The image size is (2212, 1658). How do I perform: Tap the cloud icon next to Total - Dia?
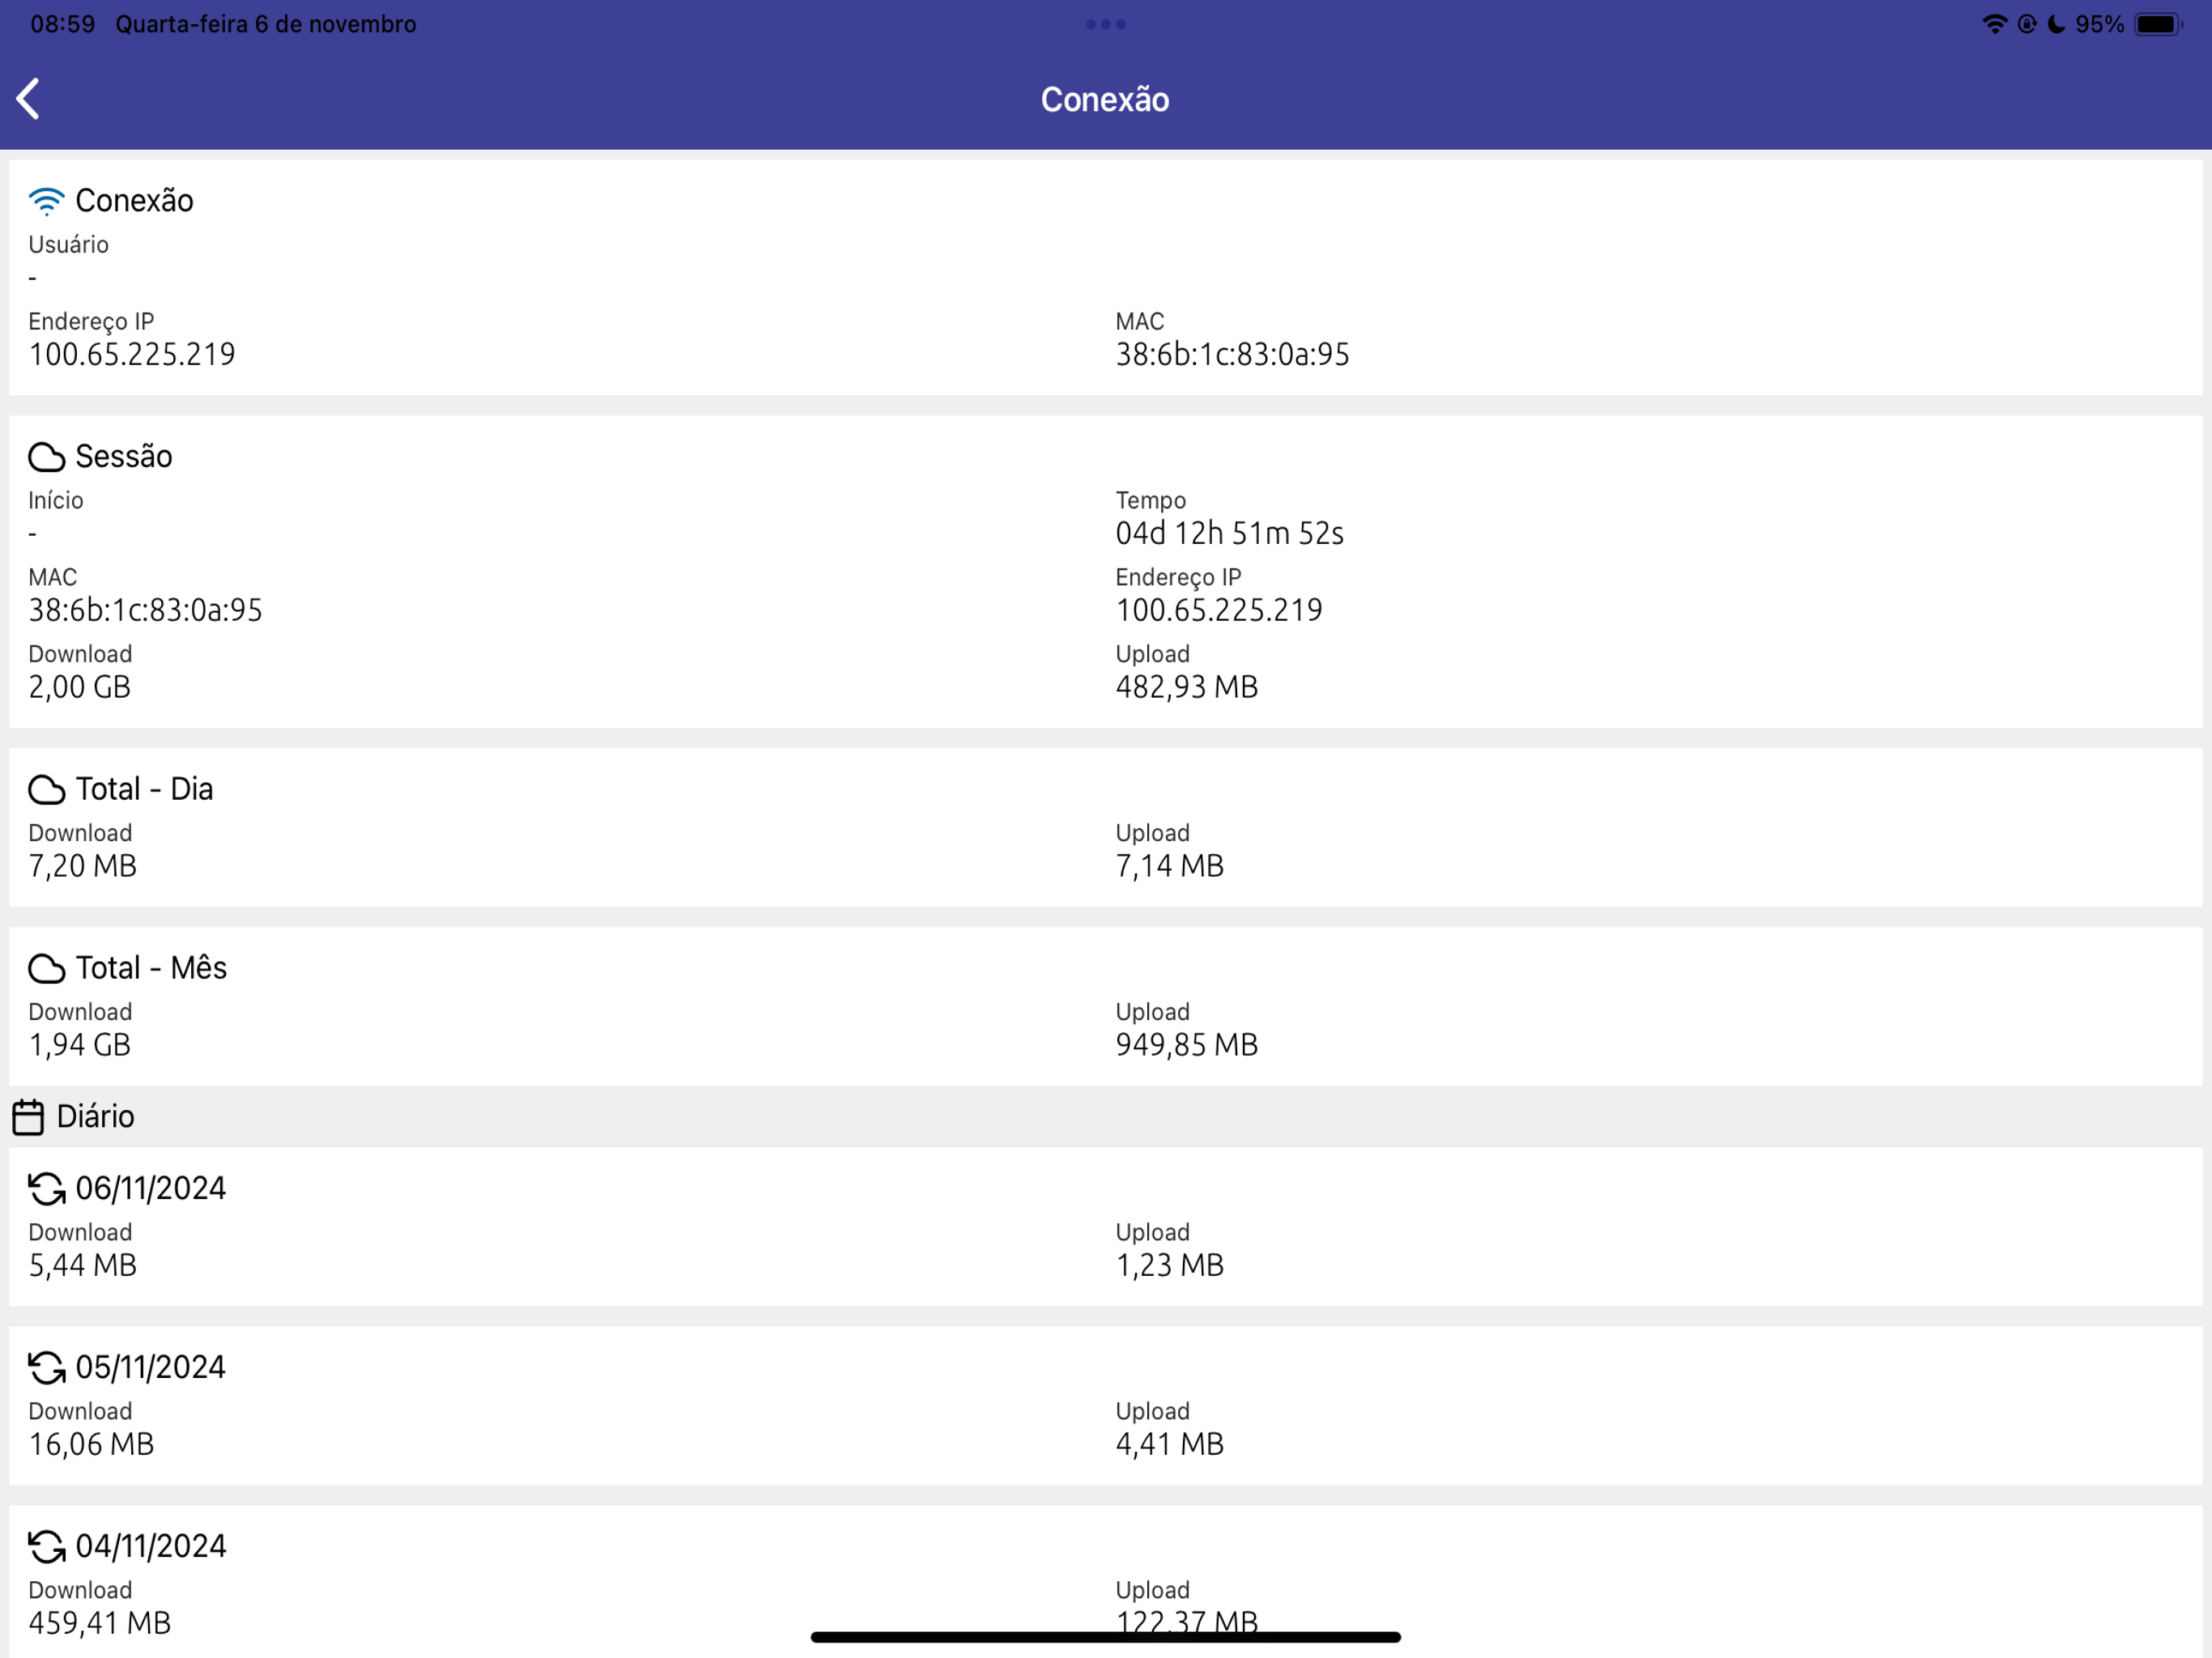tap(46, 790)
